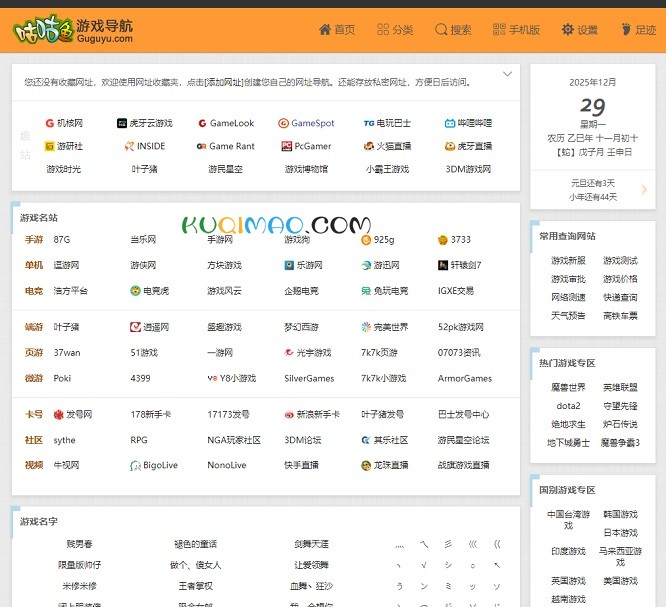This screenshot has width=666, height=607.
Task: Open 完美世界 icon link
Action: click(x=384, y=327)
